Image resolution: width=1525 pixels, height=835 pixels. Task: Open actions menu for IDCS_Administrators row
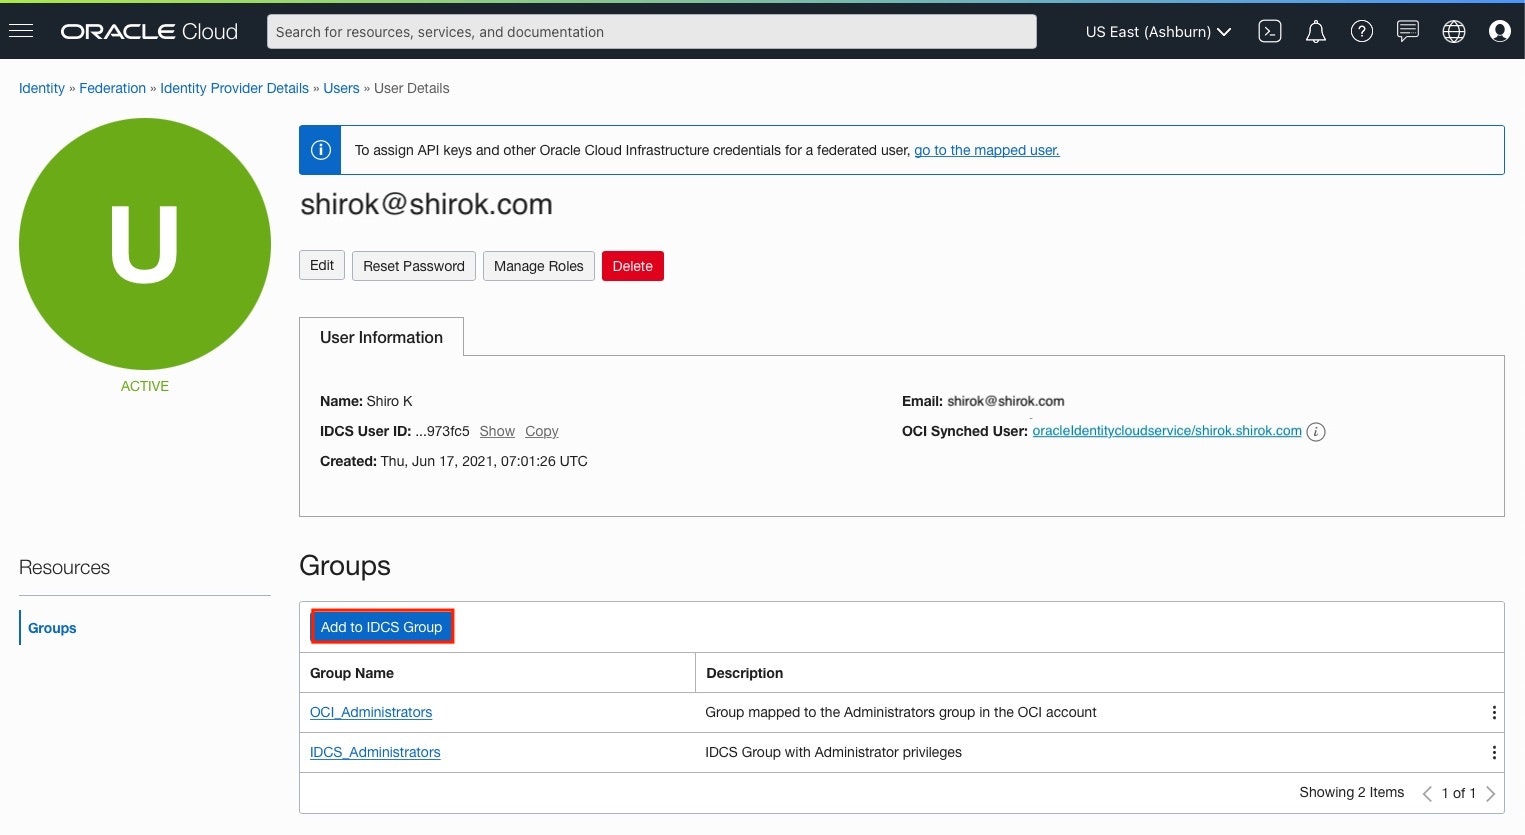coord(1494,753)
